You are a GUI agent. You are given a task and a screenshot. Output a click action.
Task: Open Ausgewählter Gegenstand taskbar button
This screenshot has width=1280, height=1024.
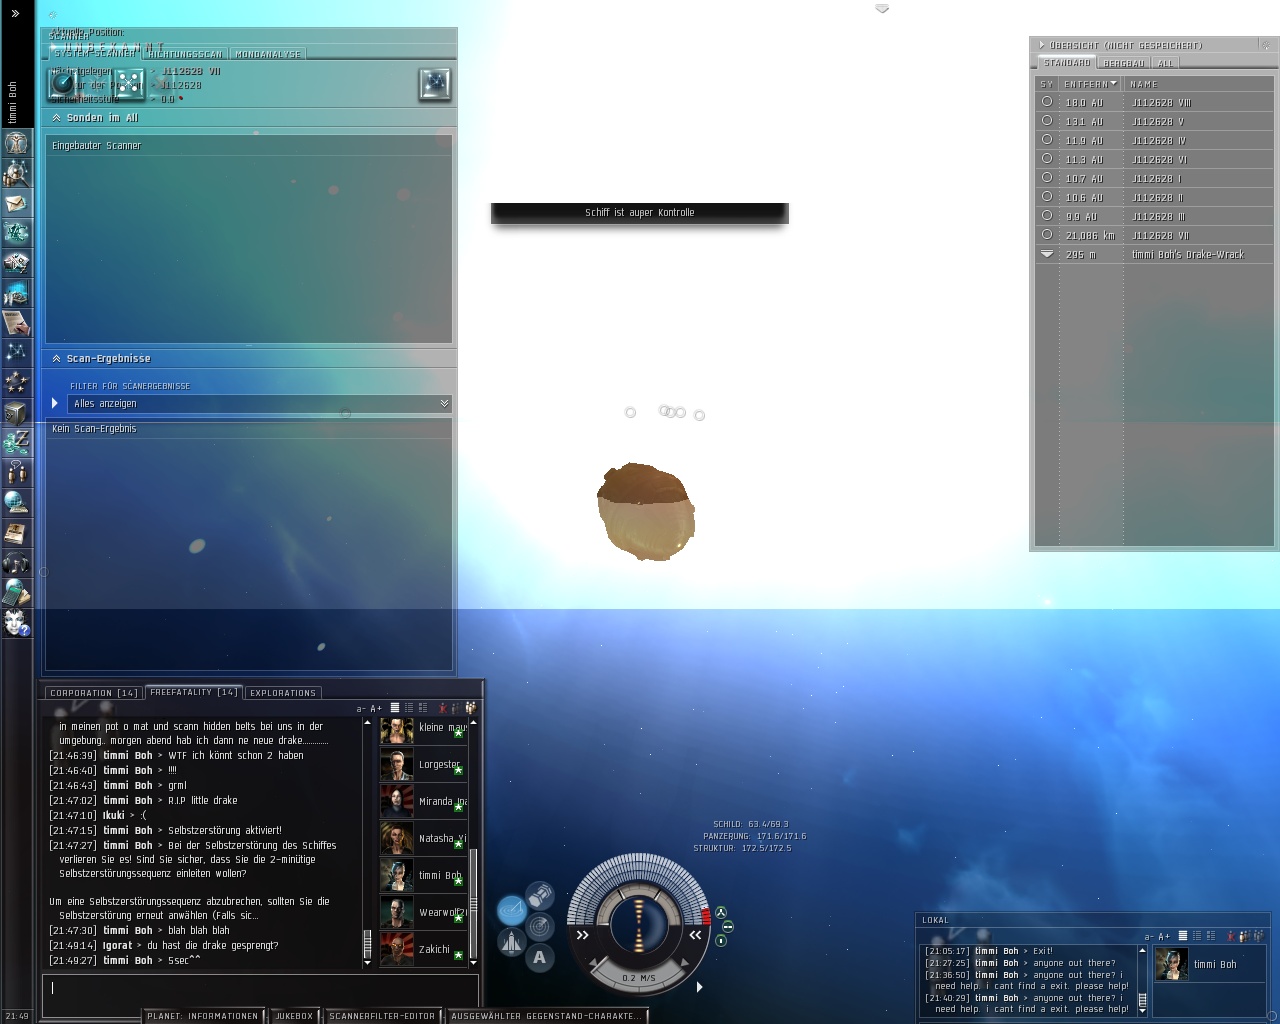click(x=547, y=1016)
